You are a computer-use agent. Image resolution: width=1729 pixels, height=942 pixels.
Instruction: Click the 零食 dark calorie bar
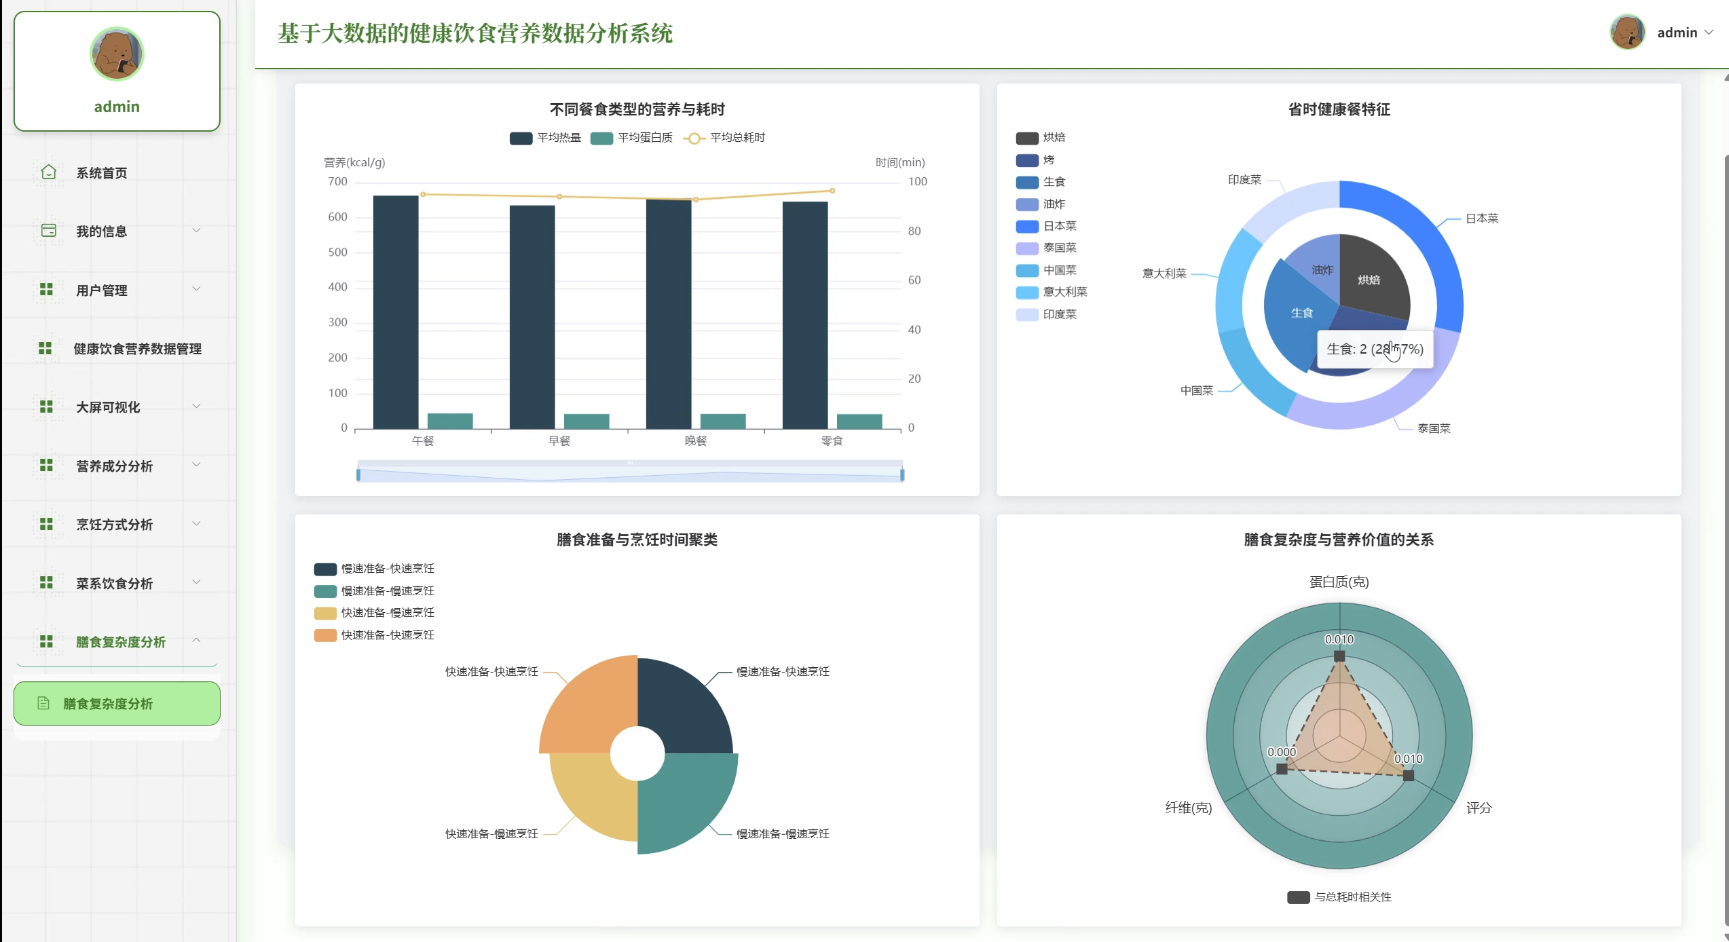click(805, 315)
